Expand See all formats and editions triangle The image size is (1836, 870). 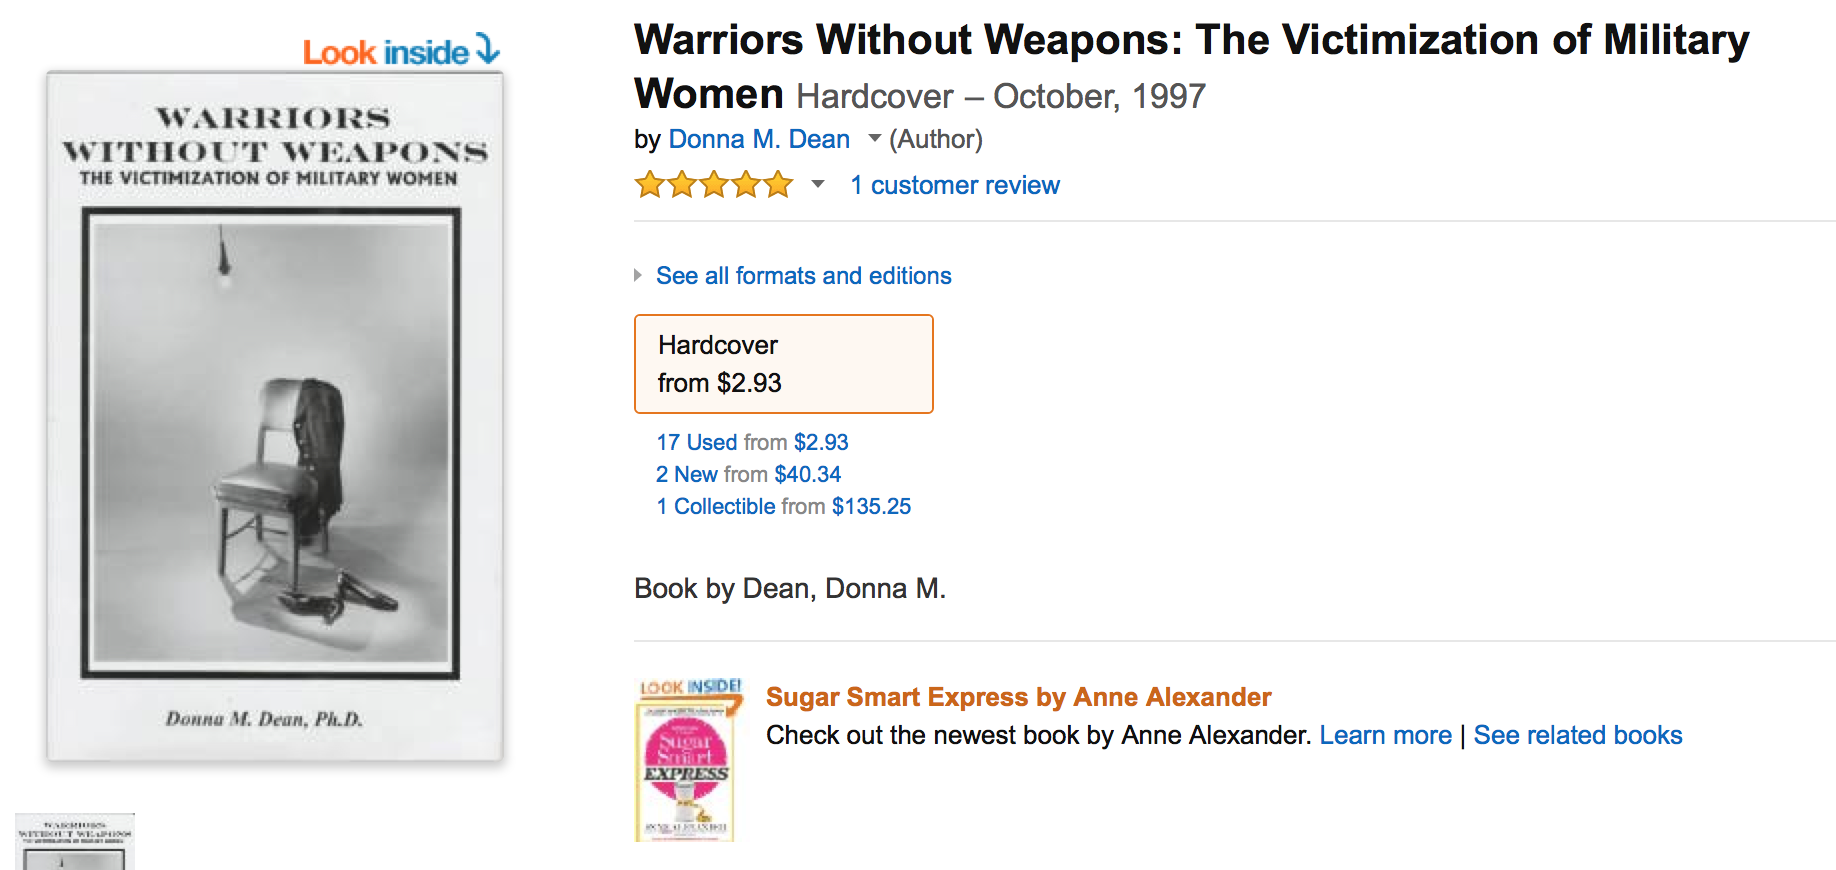point(638,275)
